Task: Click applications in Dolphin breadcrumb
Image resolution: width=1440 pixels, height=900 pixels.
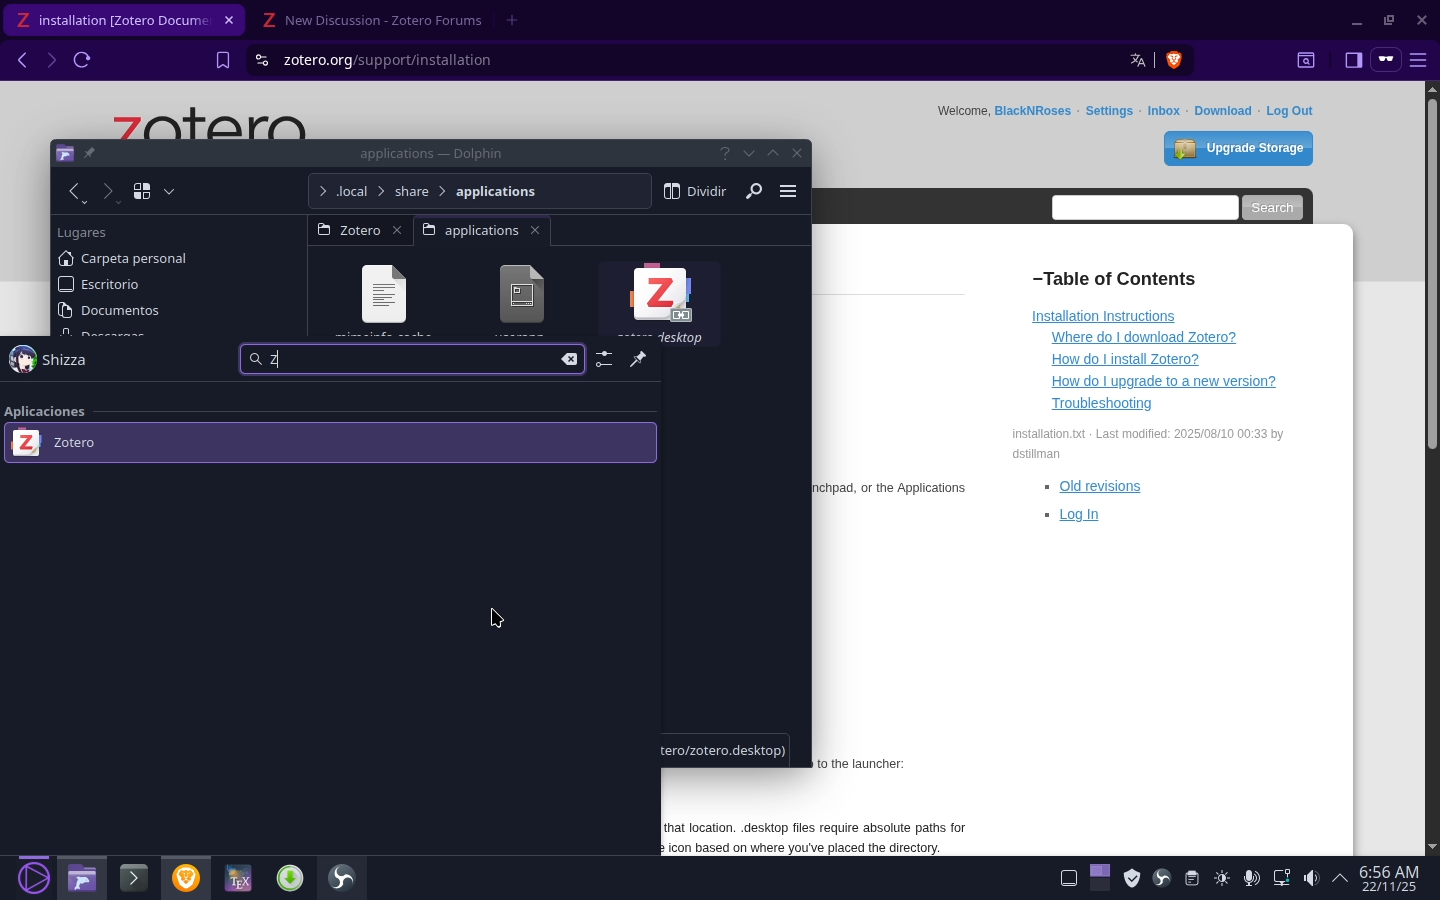Action: [496, 191]
